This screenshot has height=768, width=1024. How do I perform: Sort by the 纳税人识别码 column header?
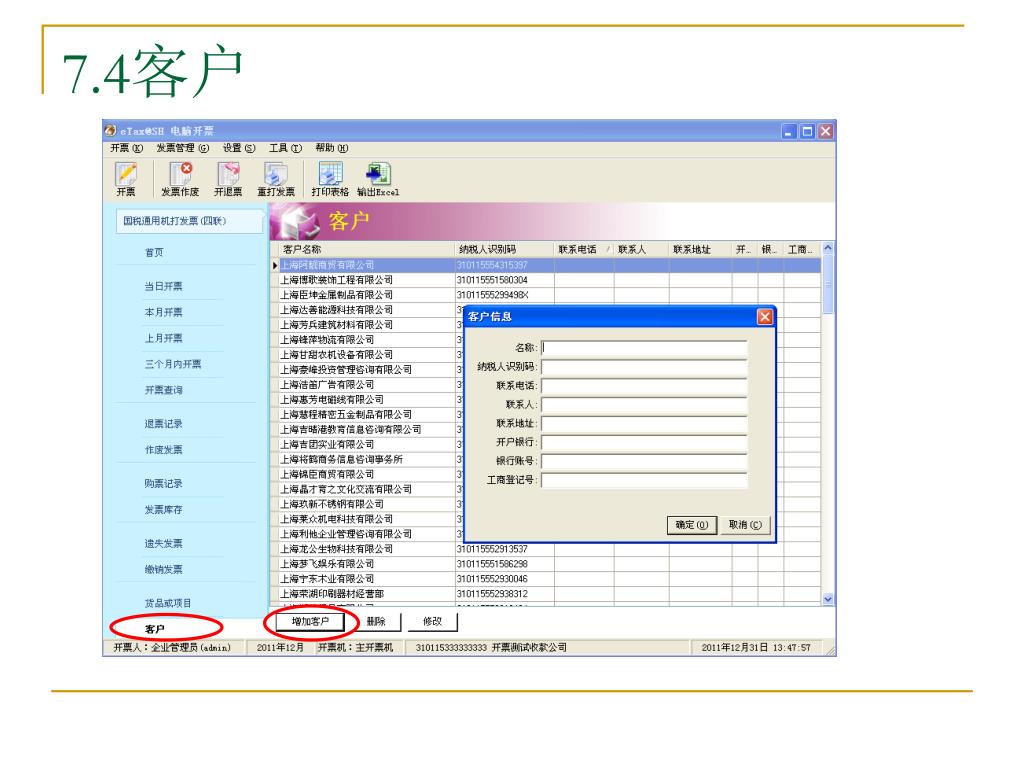pos(505,249)
